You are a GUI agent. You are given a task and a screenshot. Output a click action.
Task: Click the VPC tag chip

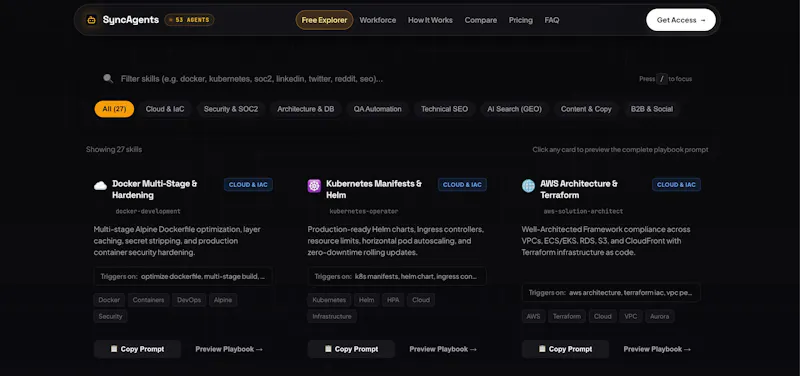click(631, 316)
